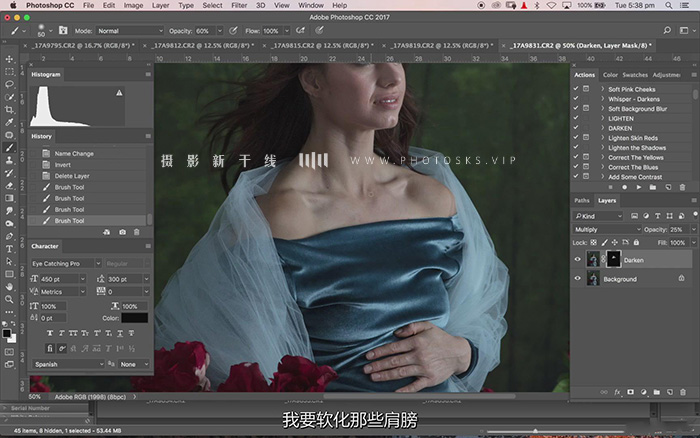The width and height of the screenshot is (700, 438).
Task: Click the layer mask thumbnail on Darken
Action: 613,259
